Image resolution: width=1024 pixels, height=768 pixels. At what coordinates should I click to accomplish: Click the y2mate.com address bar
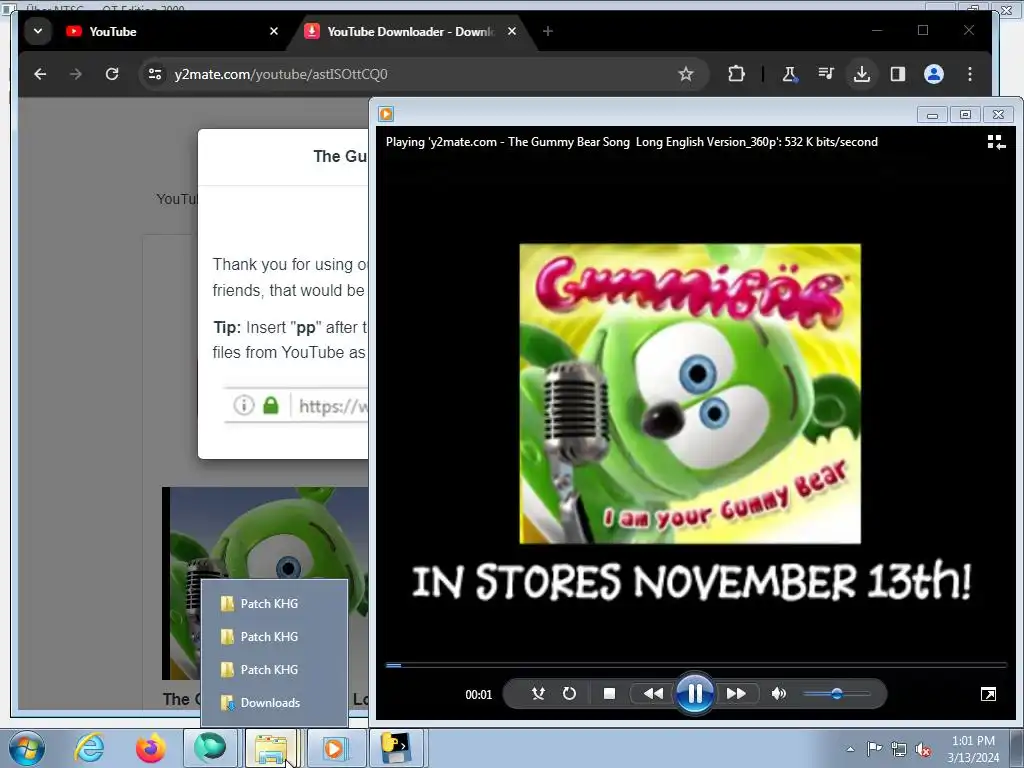(x=424, y=74)
